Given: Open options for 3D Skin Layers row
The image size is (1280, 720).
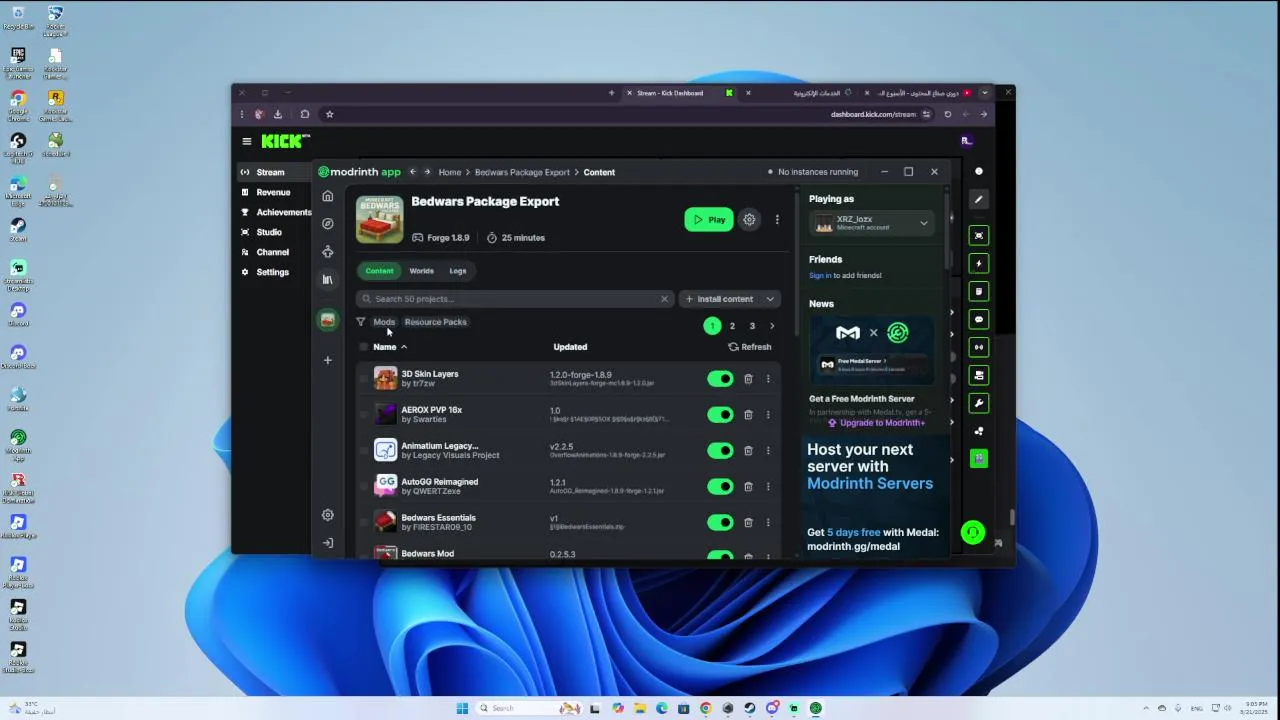Looking at the screenshot, I should [x=768, y=379].
